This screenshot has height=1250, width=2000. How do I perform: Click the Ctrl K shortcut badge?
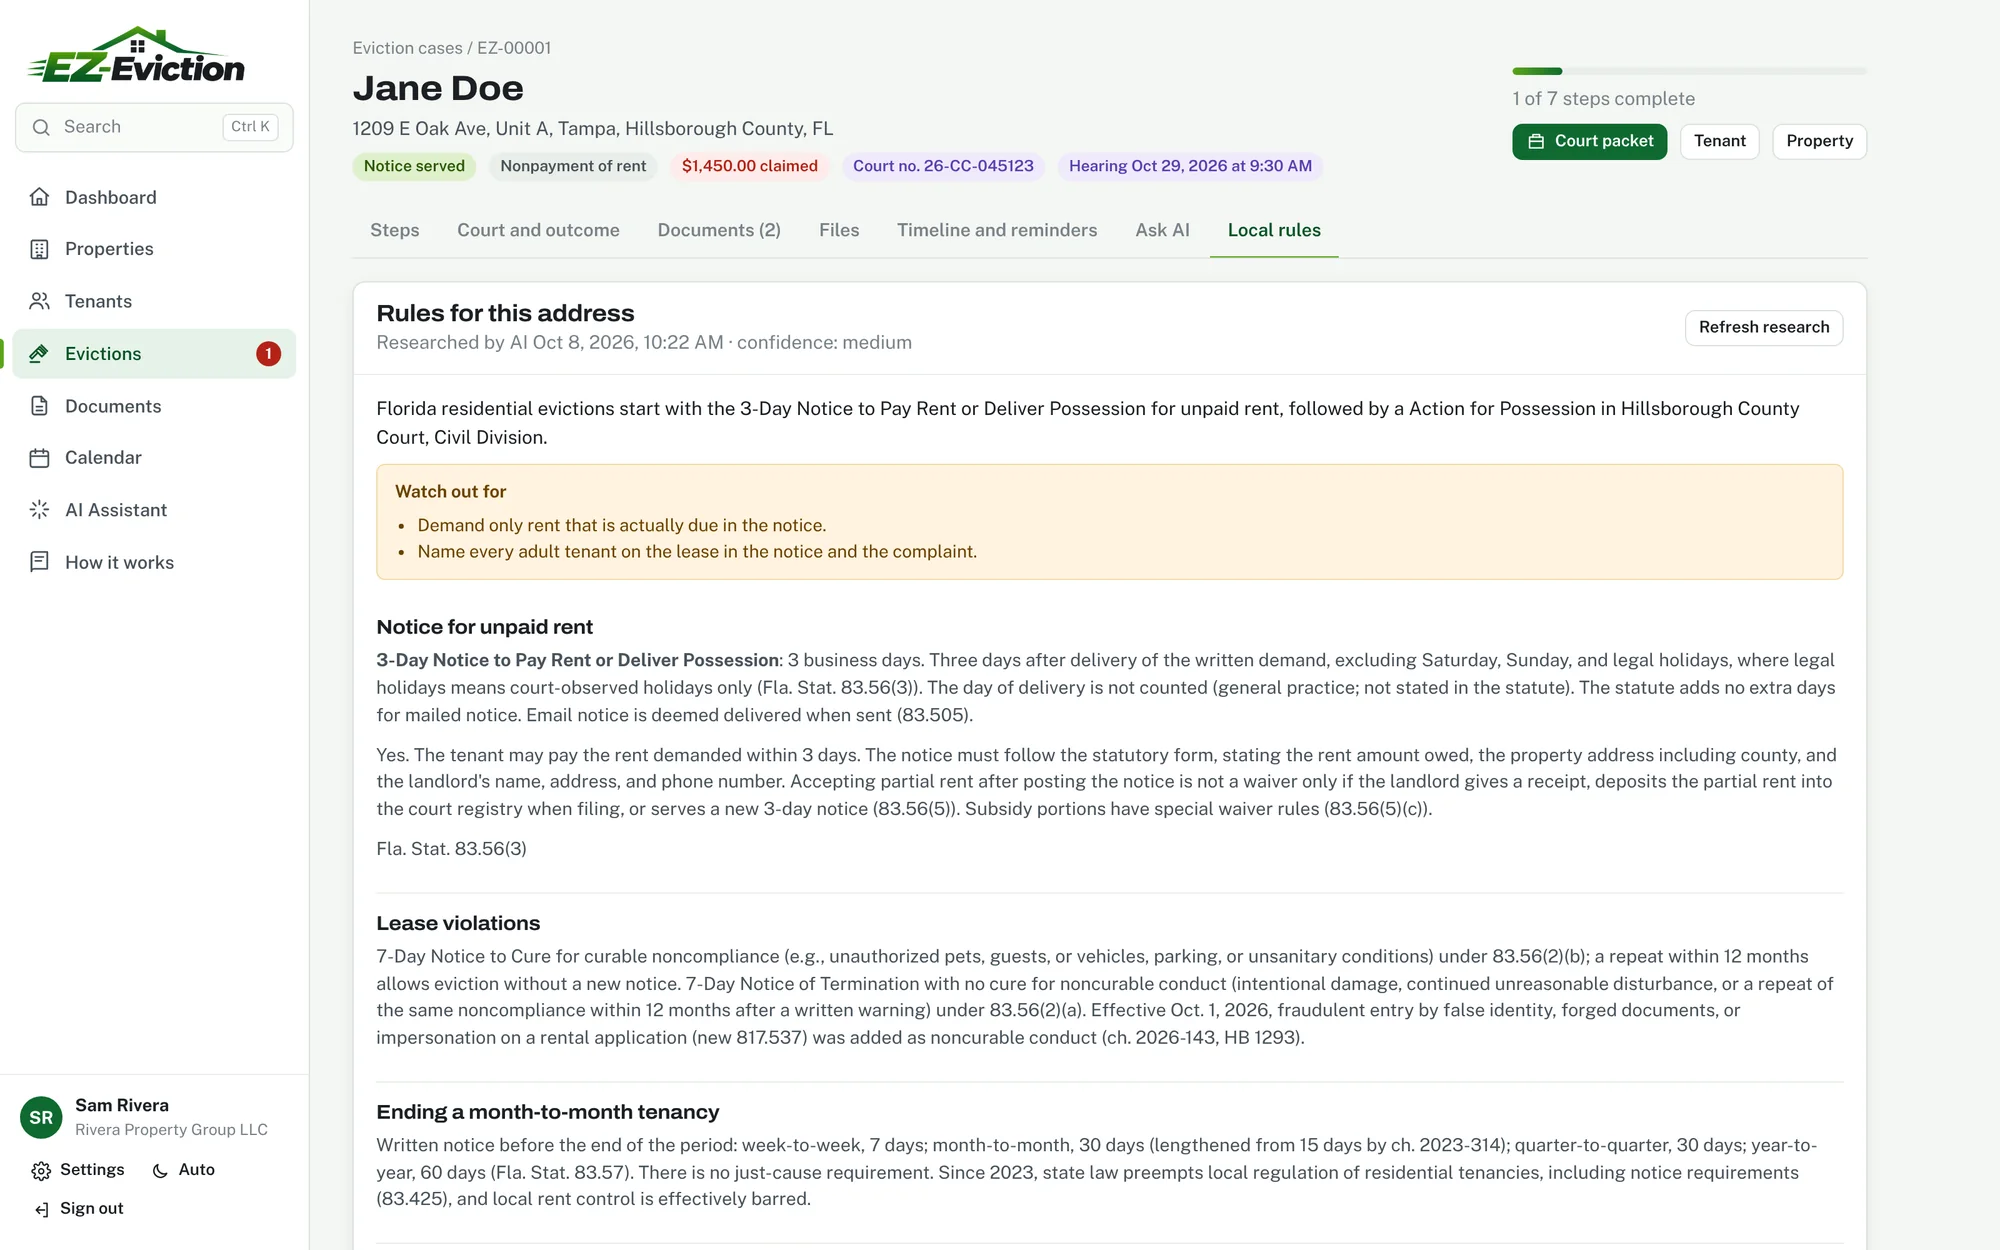click(250, 127)
